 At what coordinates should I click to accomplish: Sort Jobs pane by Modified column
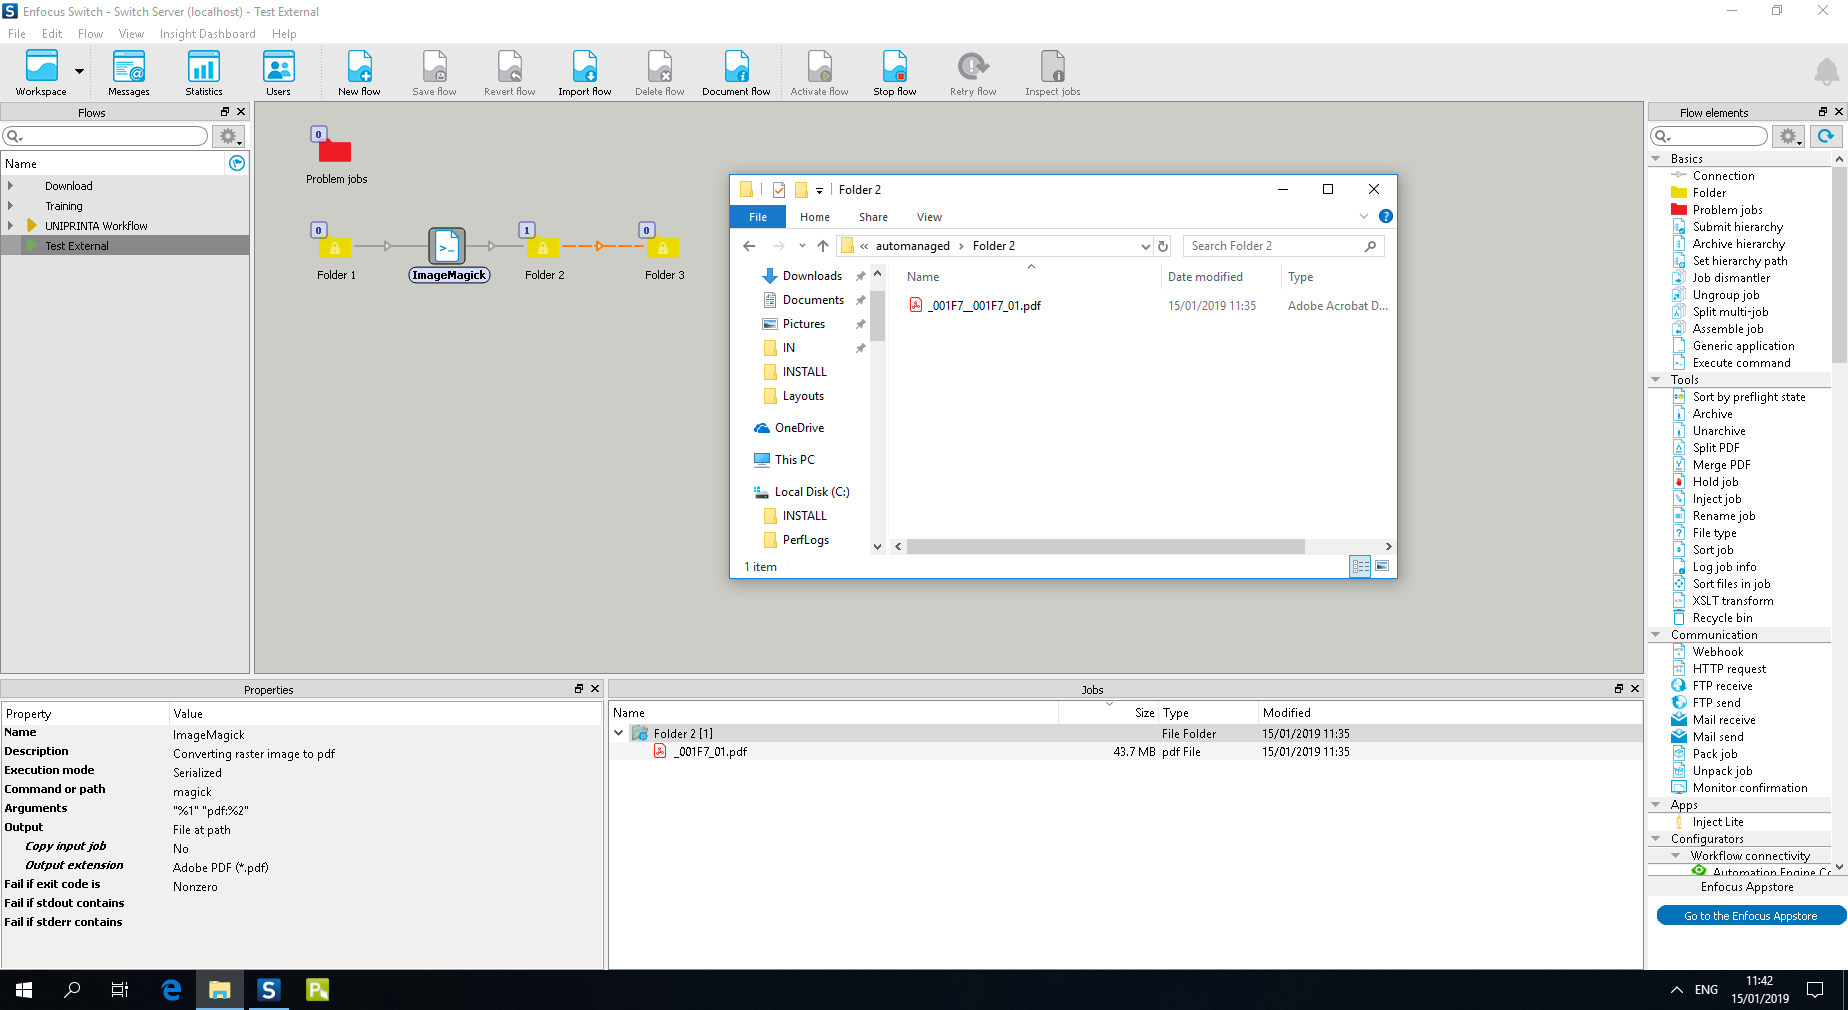(x=1286, y=713)
